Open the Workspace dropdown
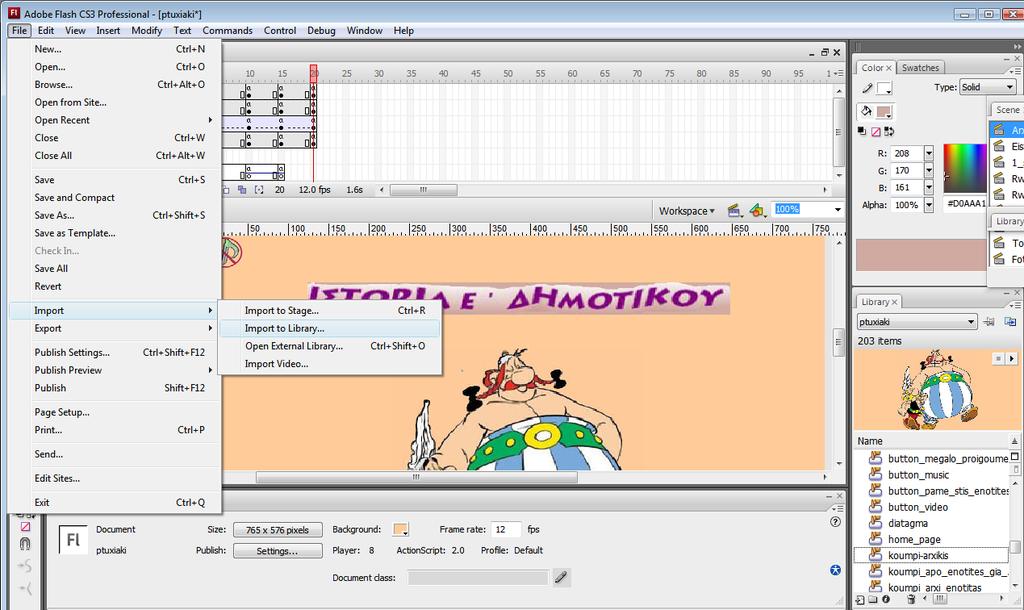Viewport: 1024px width, 610px height. coord(686,211)
